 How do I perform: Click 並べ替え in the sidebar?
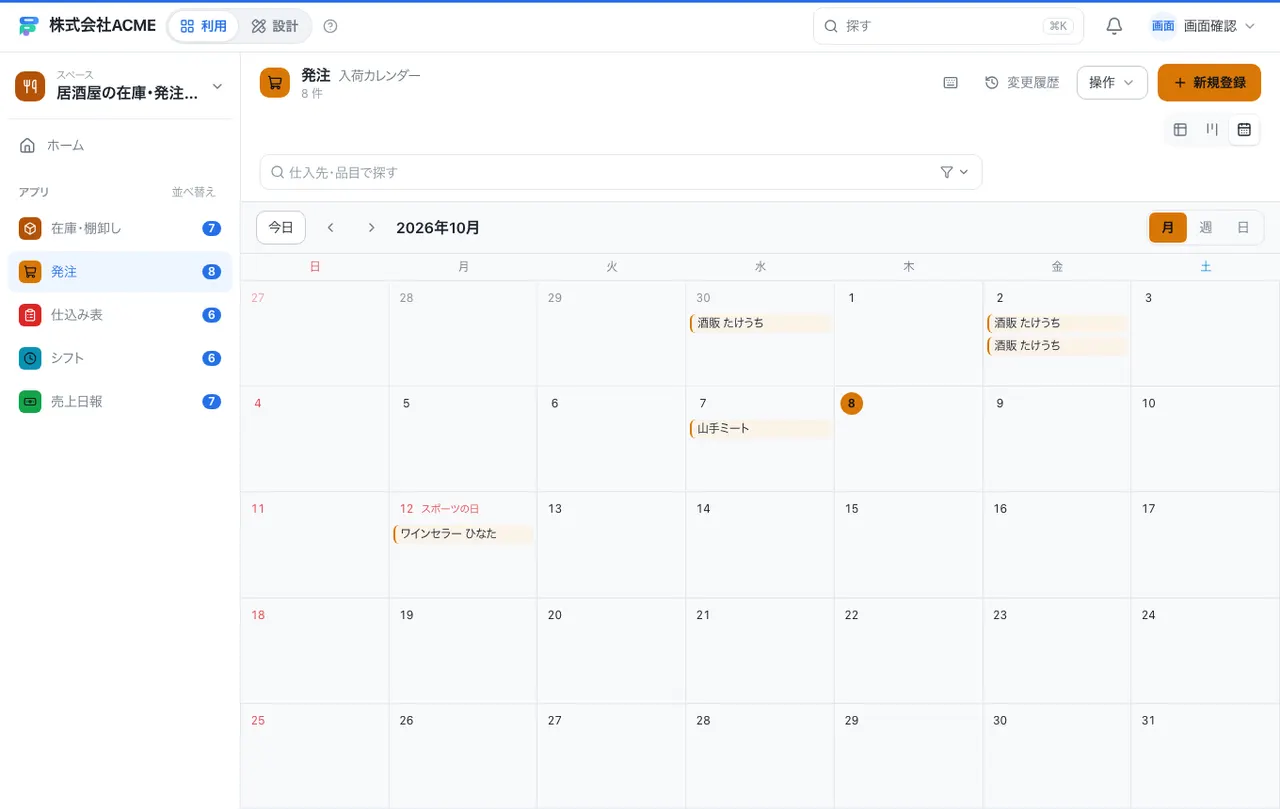[194, 192]
